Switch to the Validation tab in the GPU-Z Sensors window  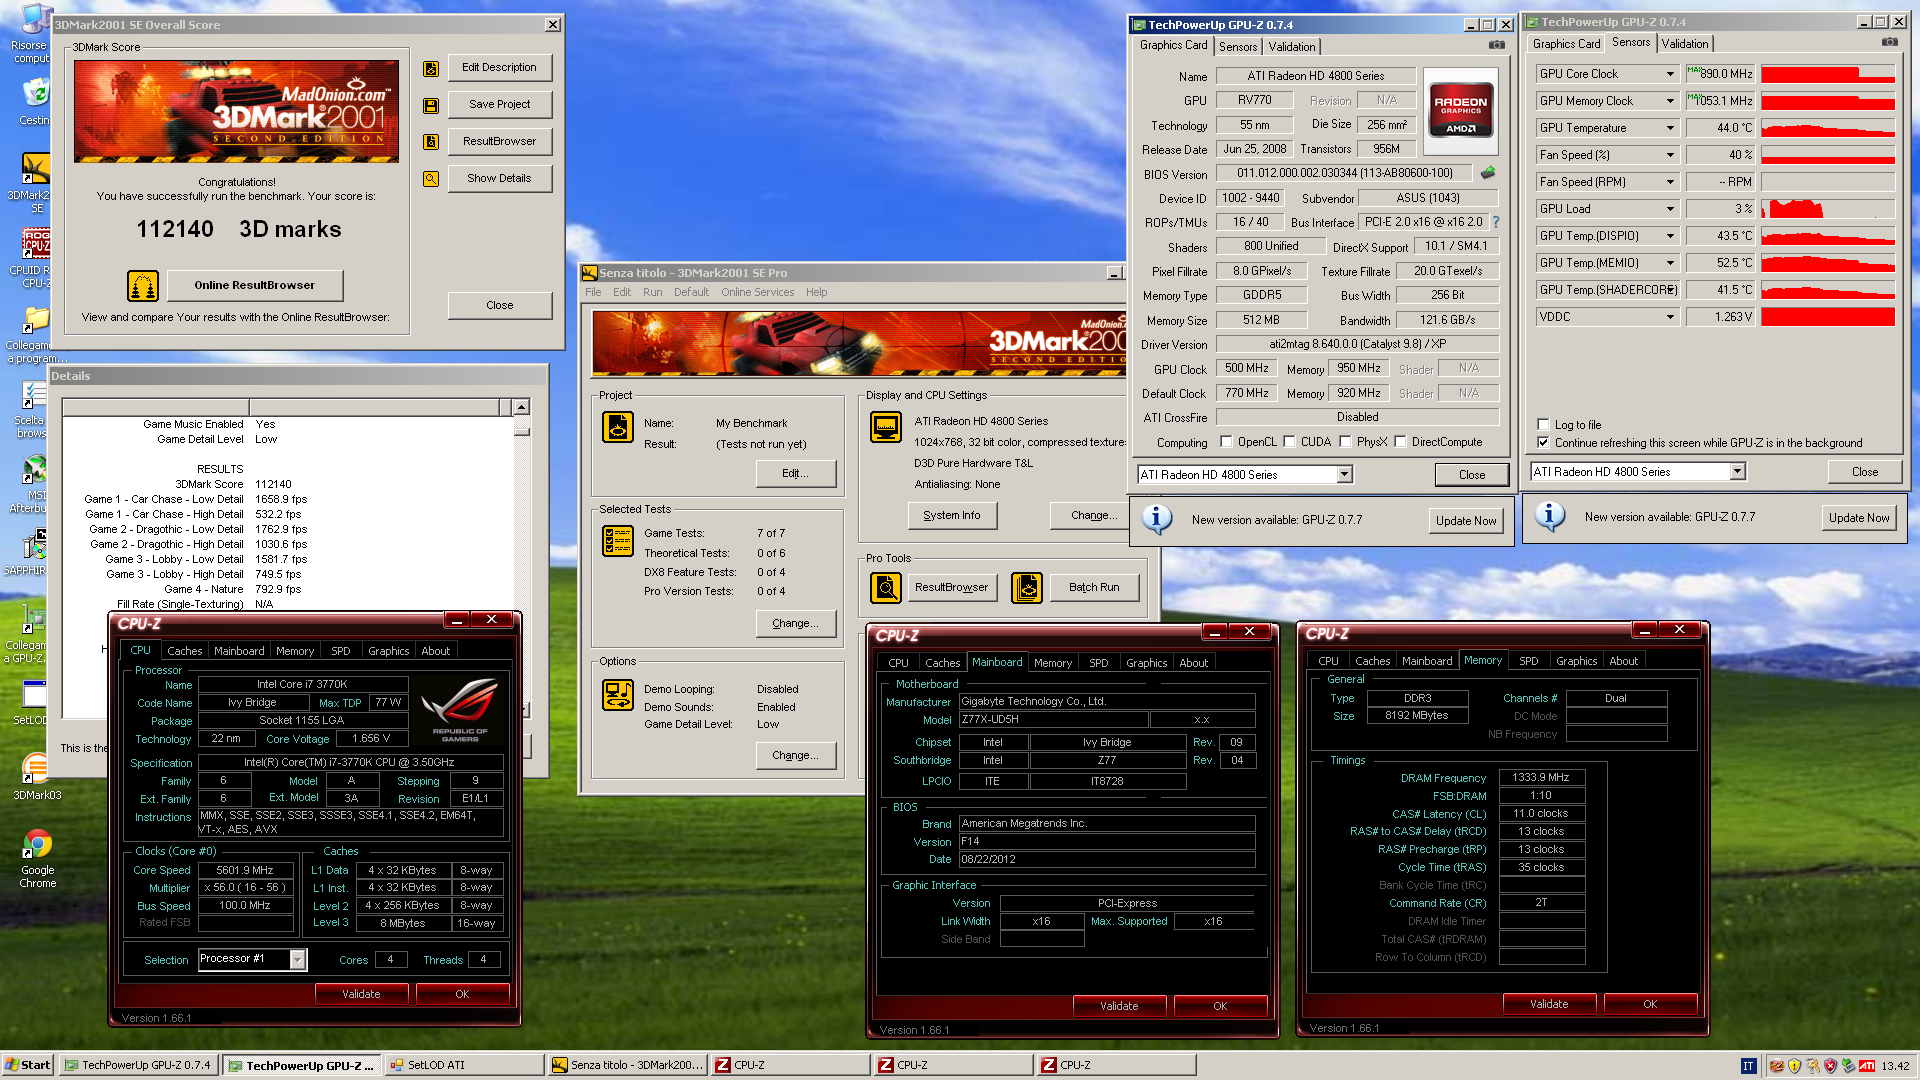coord(1684,44)
